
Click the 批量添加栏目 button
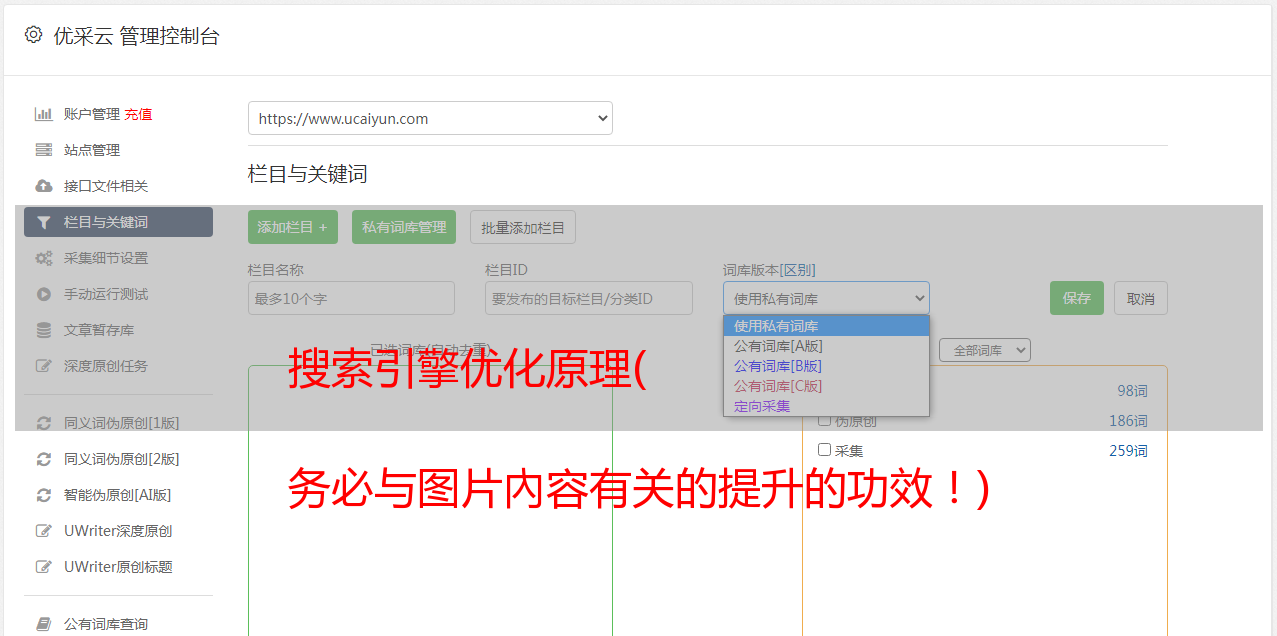pyautogui.click(x=523, y=227)
